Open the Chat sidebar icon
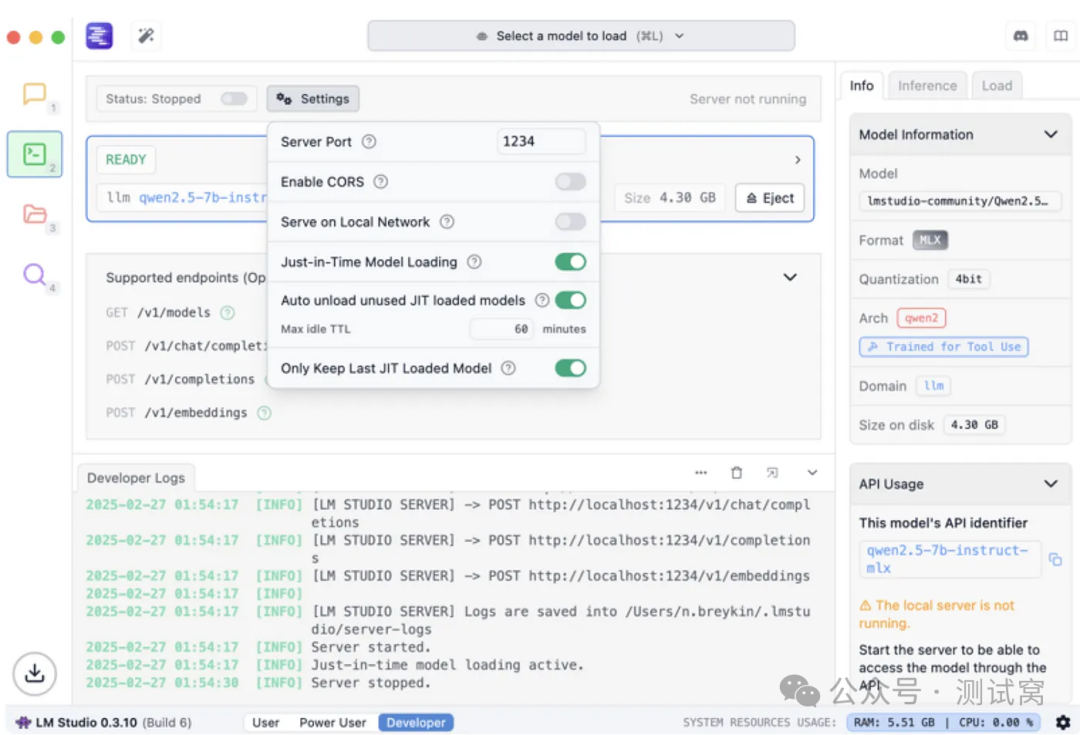Viewport: 1080px width, 735px height. (34, 94)
